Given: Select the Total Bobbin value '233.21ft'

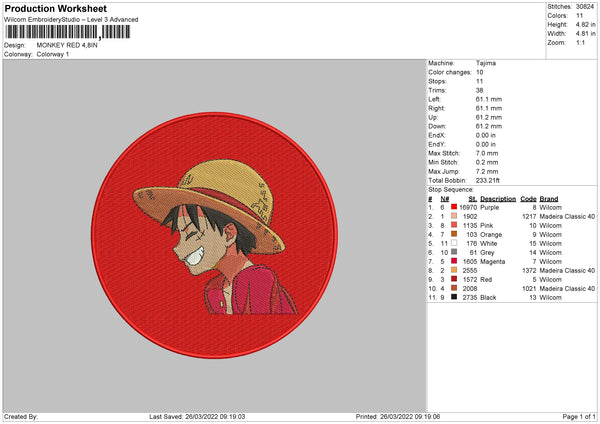Looking at the screenshot, I should 488,180.
